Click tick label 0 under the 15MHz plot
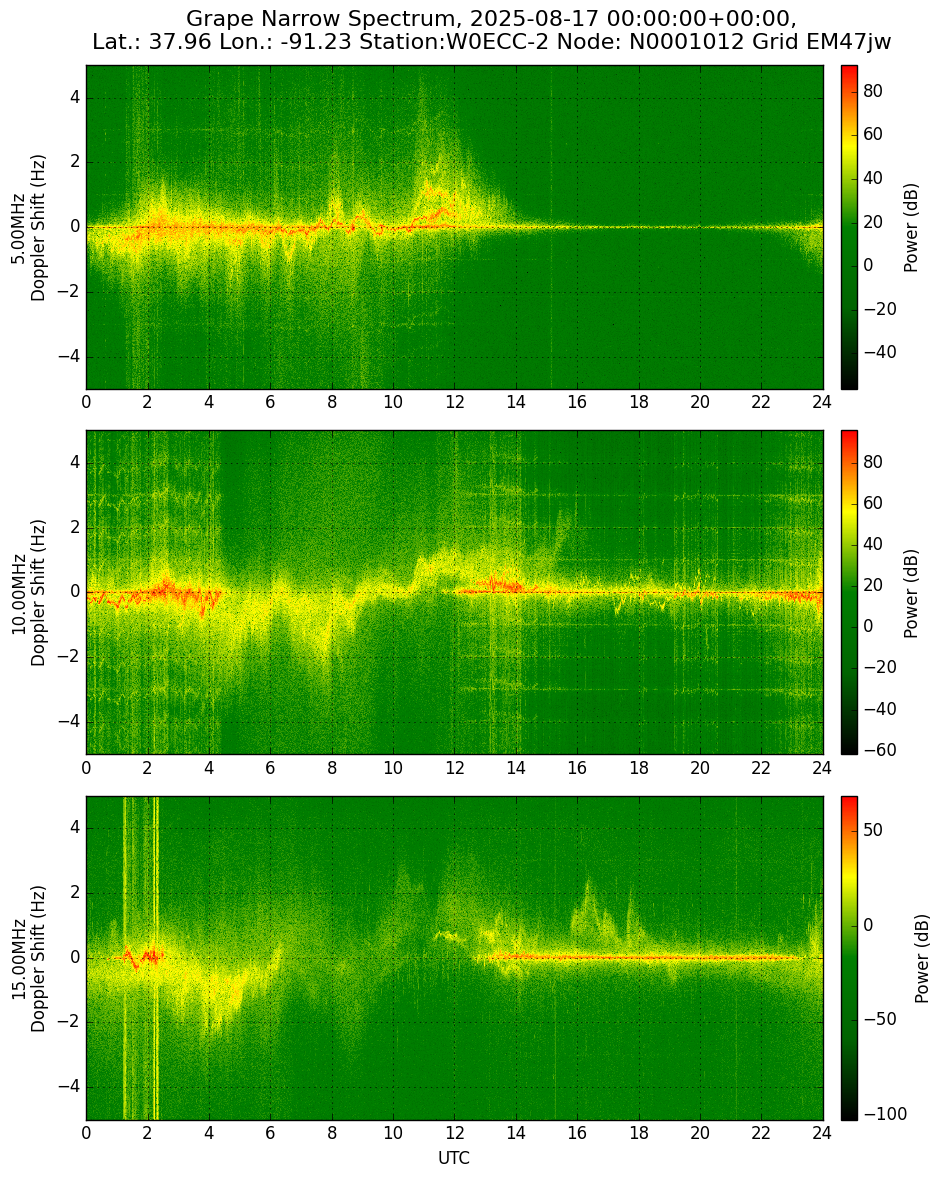 click(86, 1133)
